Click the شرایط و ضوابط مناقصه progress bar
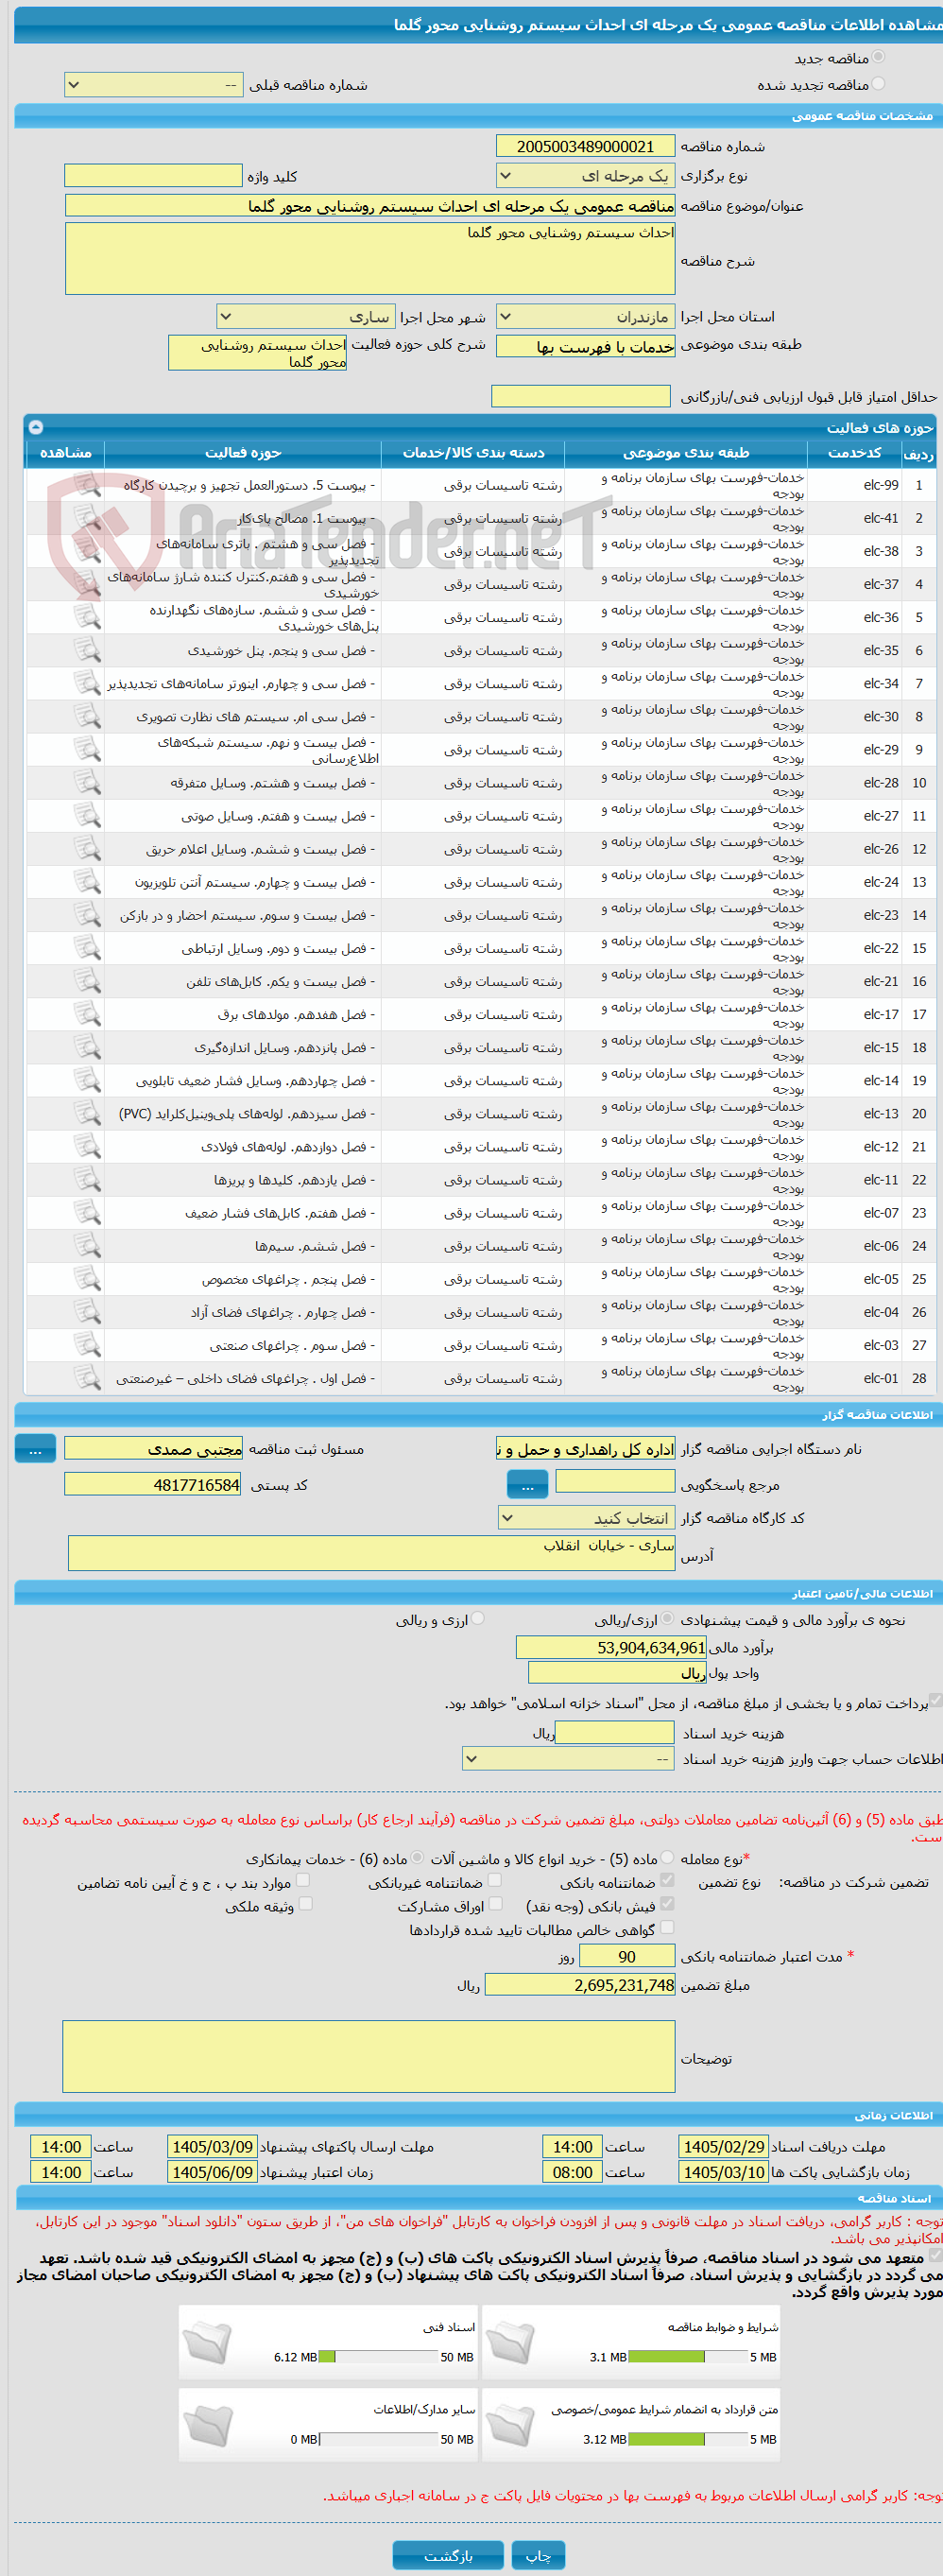This screenshot has width=943, height=2576. 688,2357
